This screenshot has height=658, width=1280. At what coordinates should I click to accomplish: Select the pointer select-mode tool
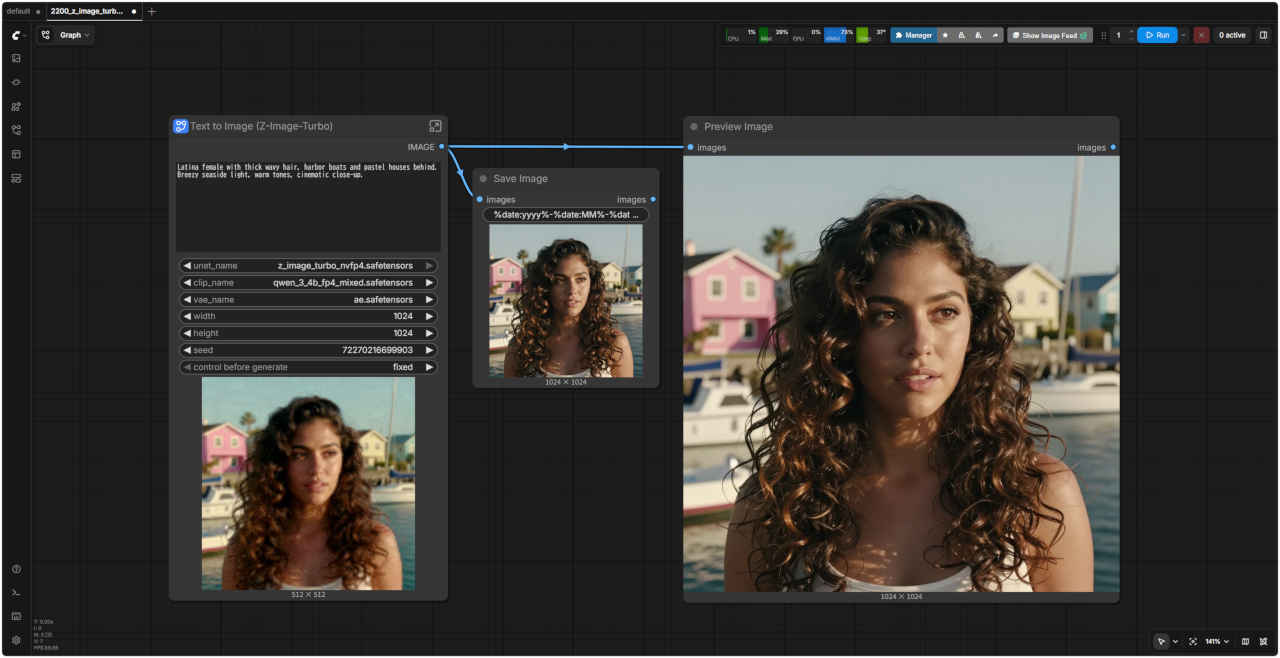pos(1161,641)
